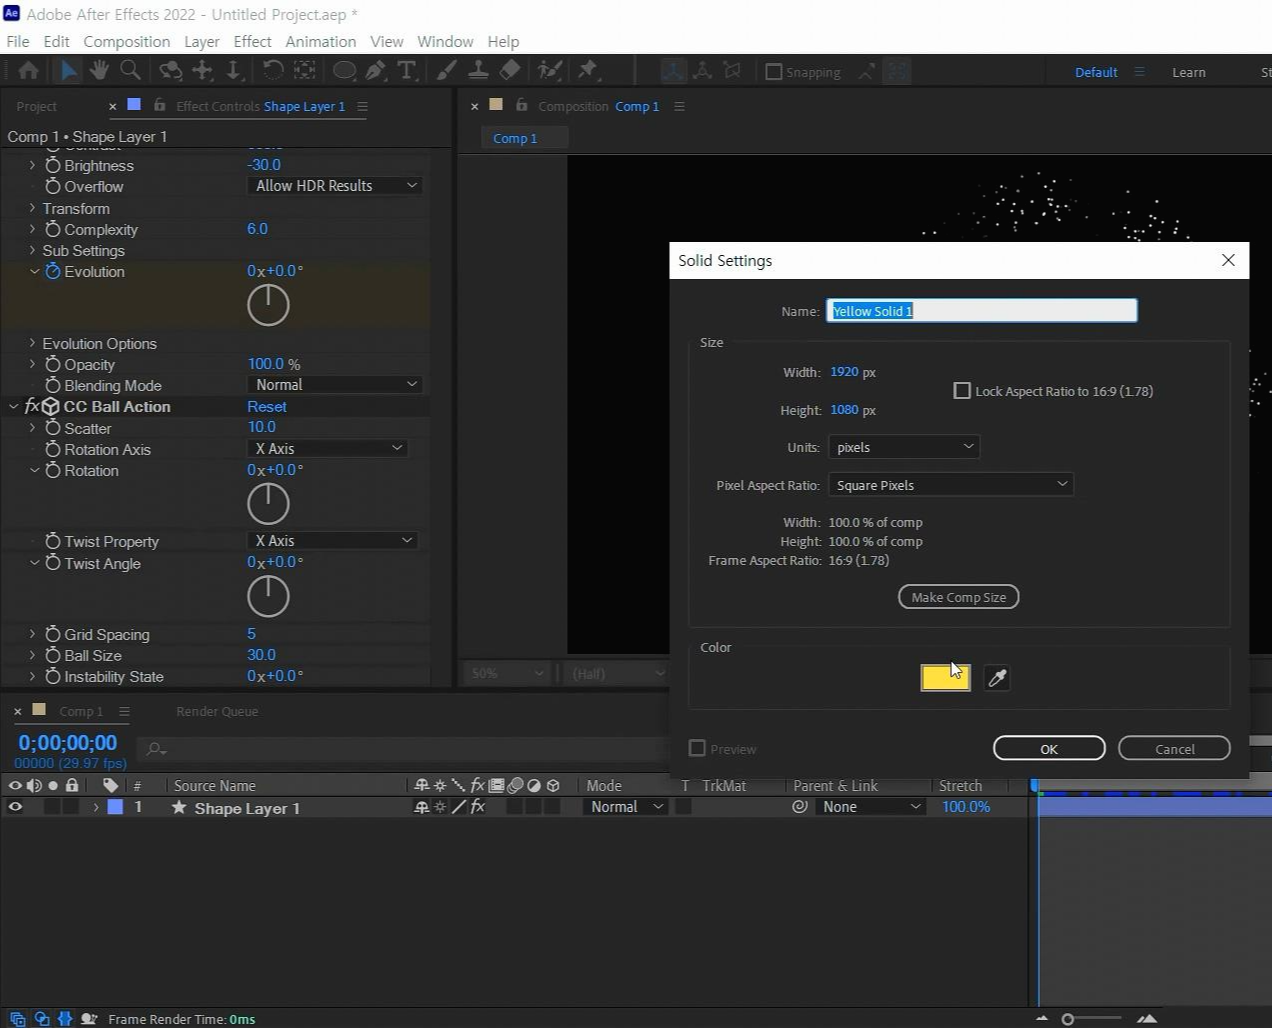This screenshot has height=1028, width=1272.
Task: Click the parent pick whip for Shape Layer 1
Action: tap(799, 806)
